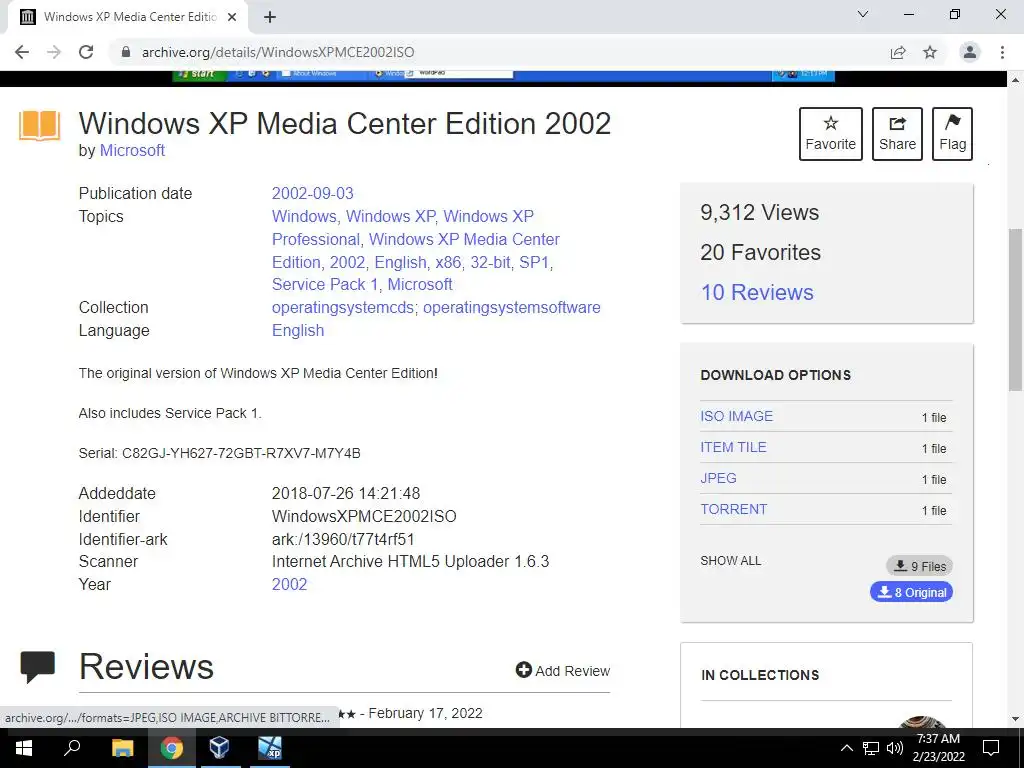Open the Chrome profile avatar

[x=970, y=52]
